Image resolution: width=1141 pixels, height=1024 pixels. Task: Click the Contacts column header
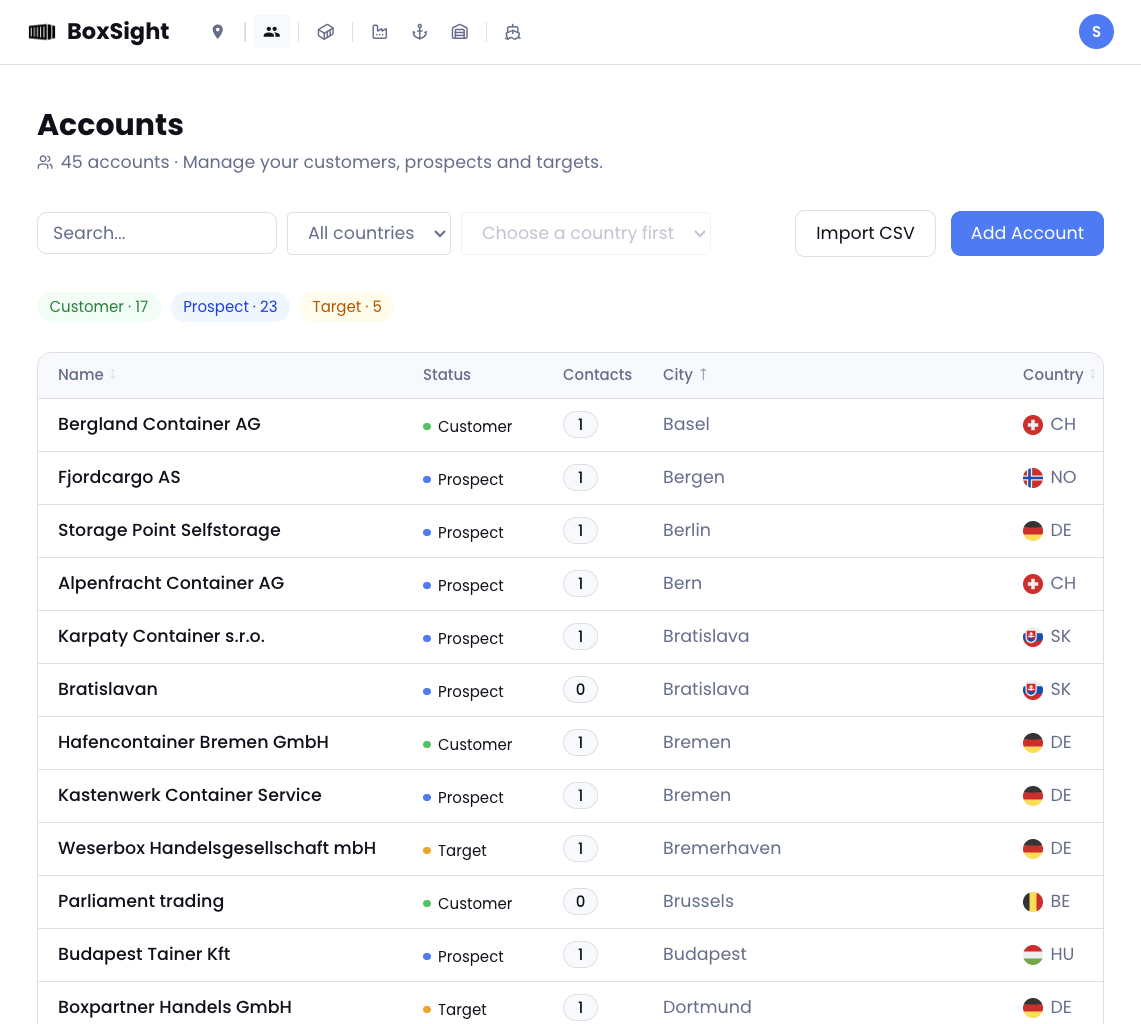tap(597, 375)
